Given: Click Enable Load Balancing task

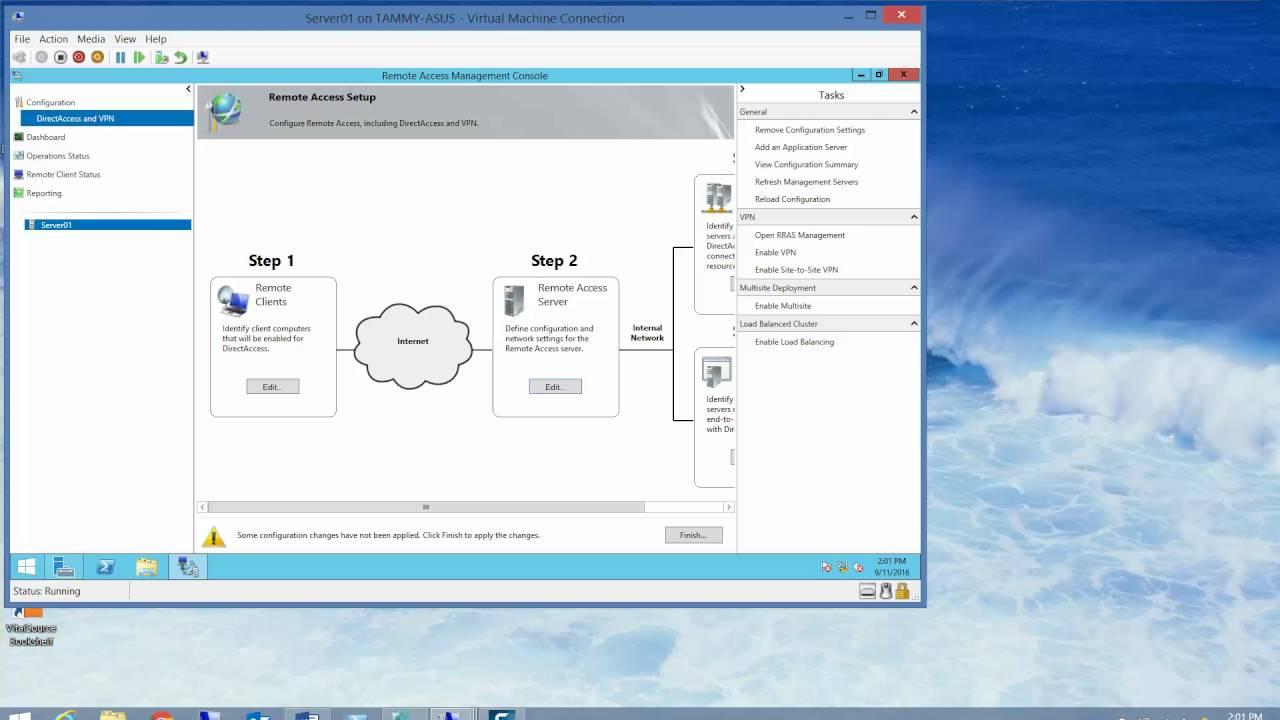Looking at the screenshot, I should tap(795, 342).
